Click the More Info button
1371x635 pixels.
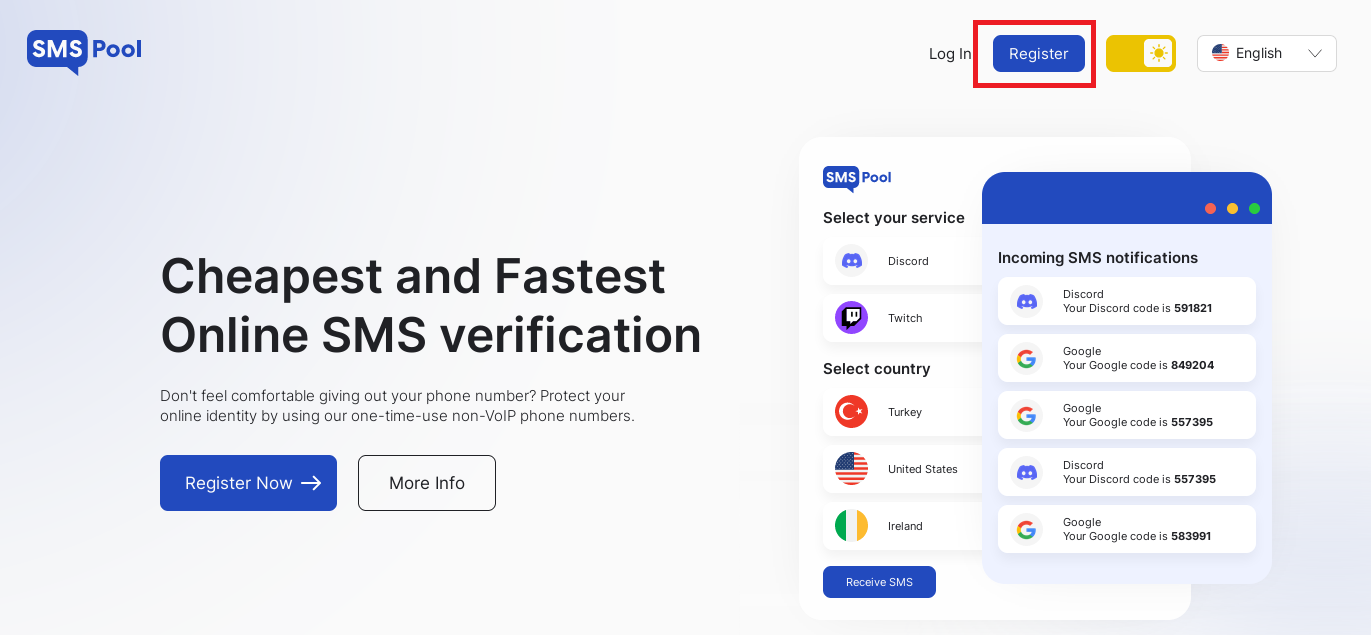(x=427, y=483)
